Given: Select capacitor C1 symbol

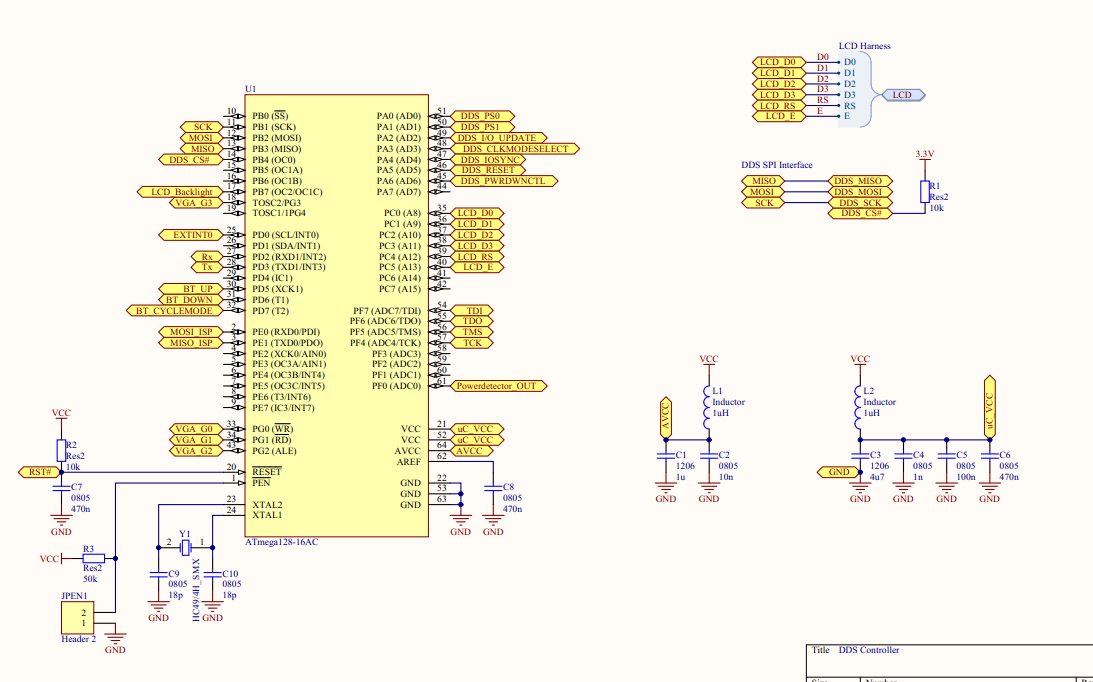Looking at the screenshot, I should 666,455.
